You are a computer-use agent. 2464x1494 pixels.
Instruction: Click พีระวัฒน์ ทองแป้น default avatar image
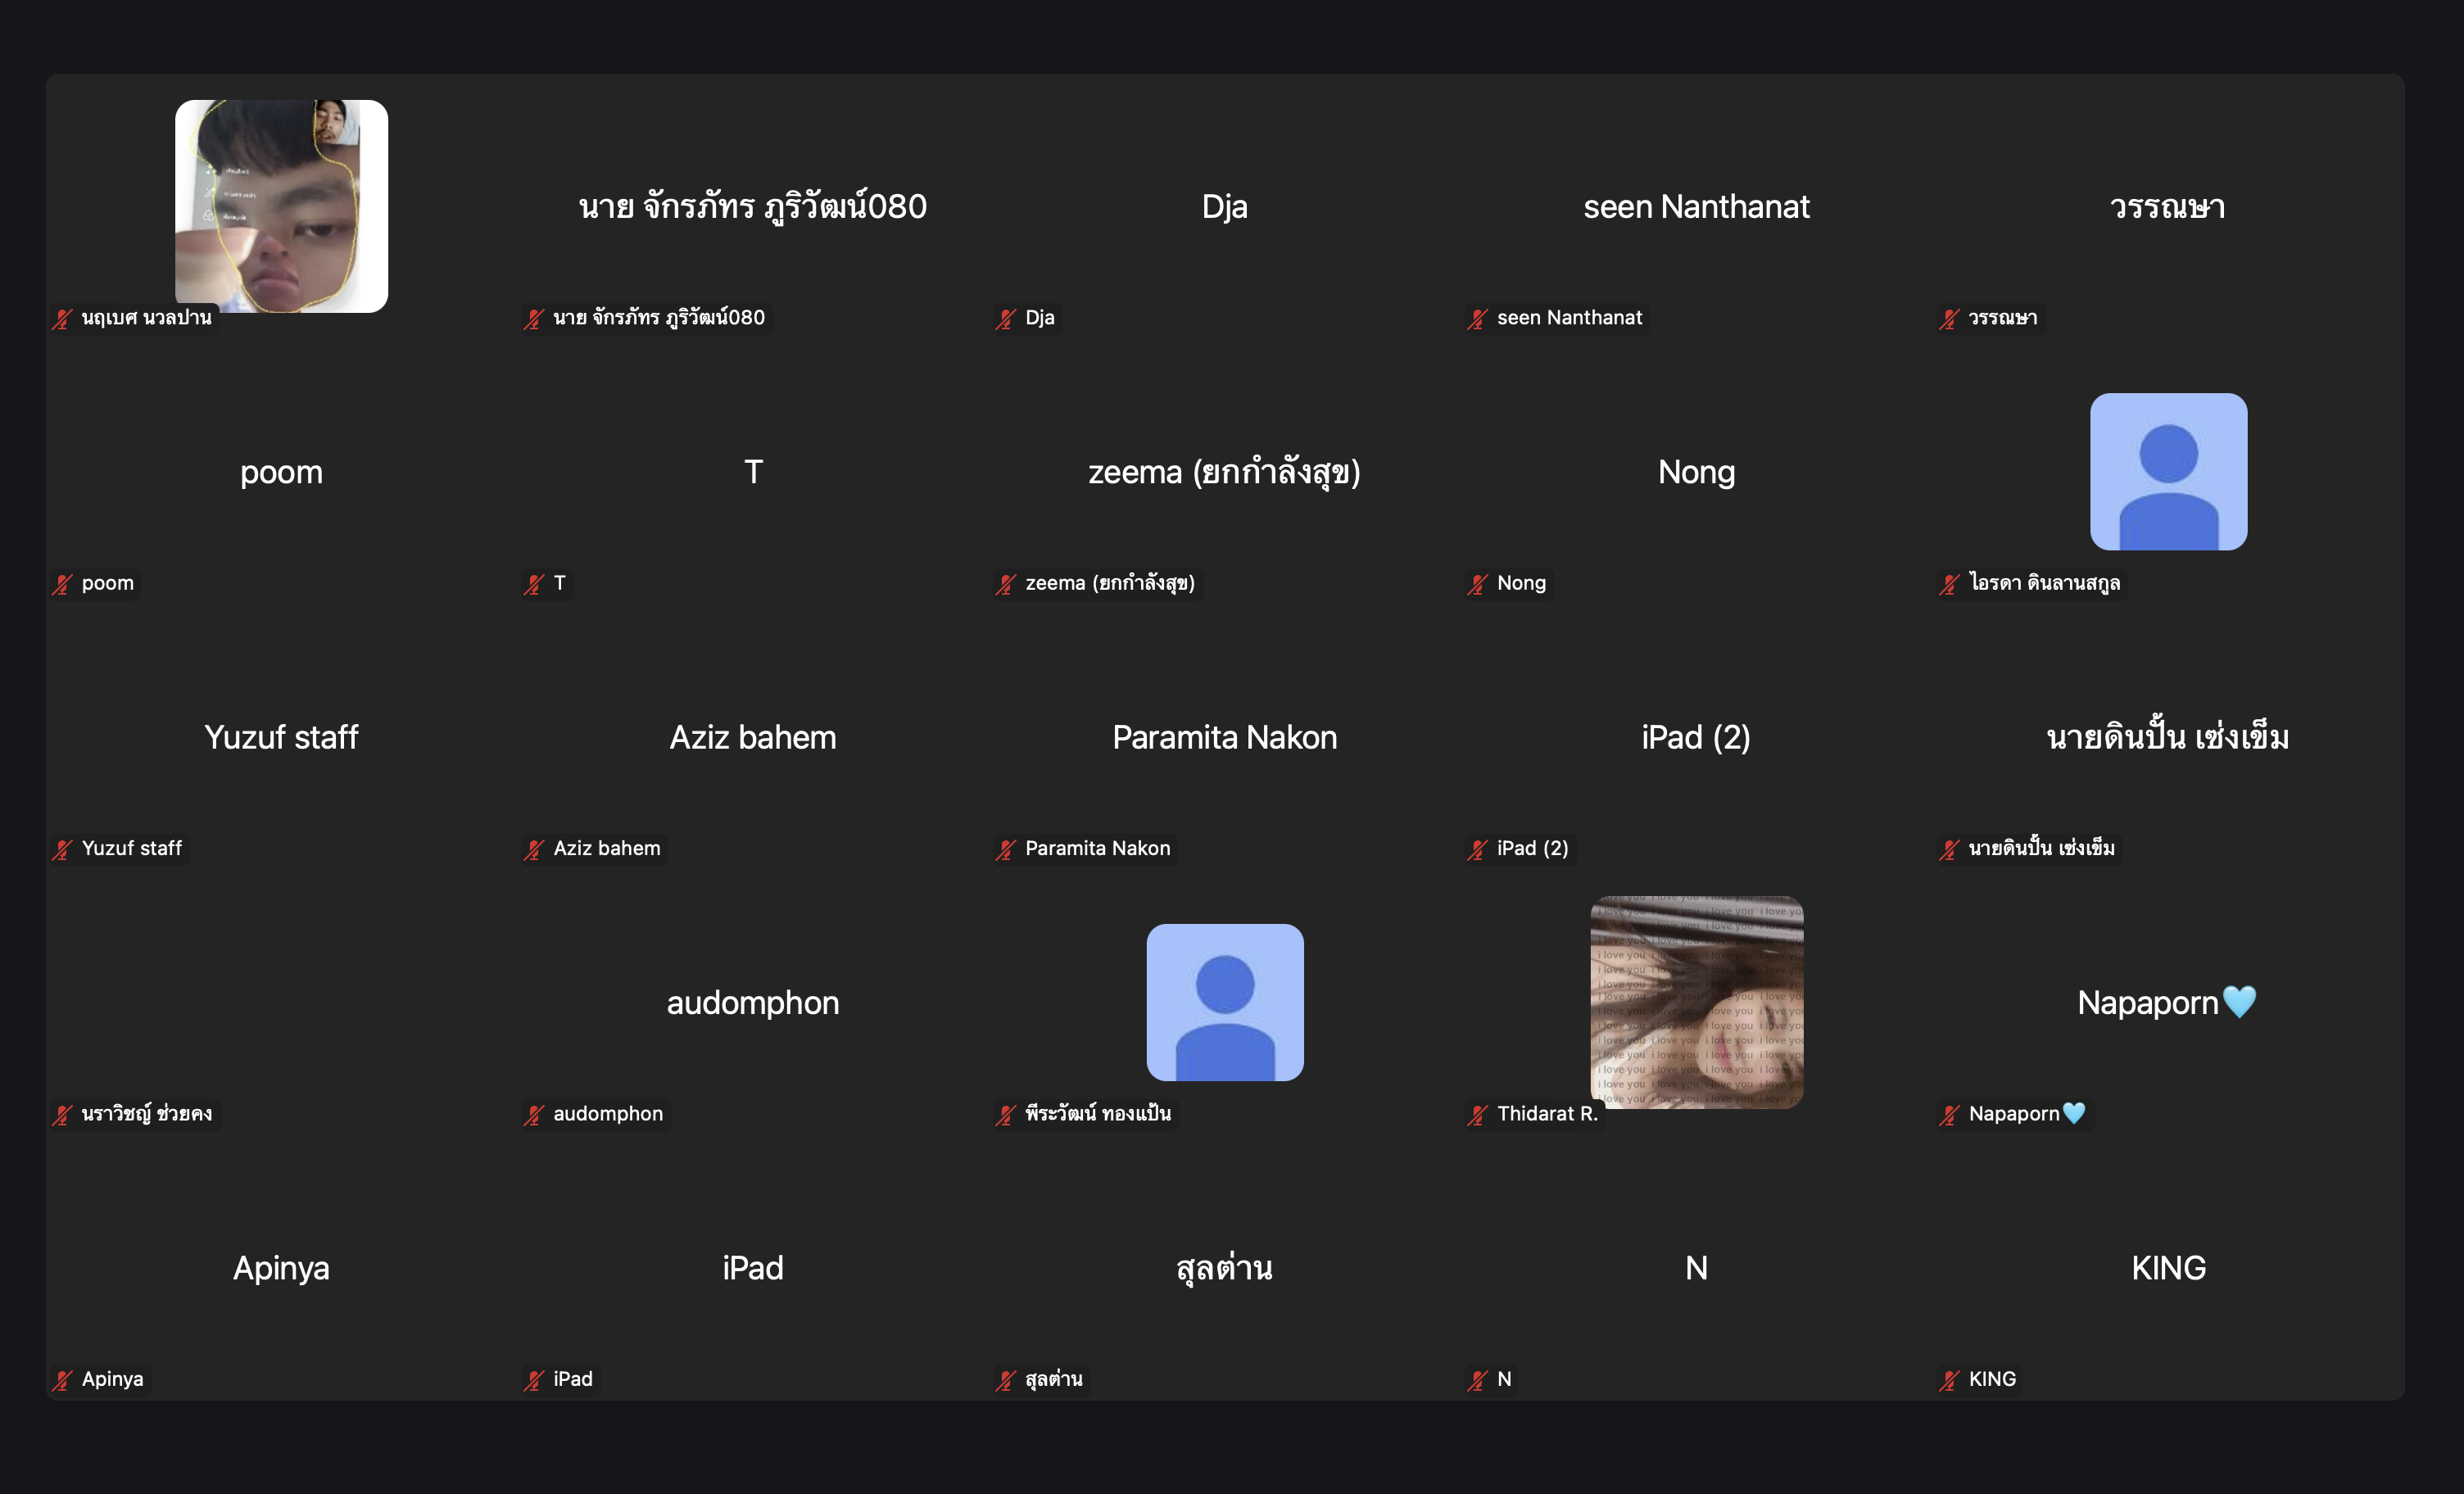pyautogui.click(x=1225, y=1002)
